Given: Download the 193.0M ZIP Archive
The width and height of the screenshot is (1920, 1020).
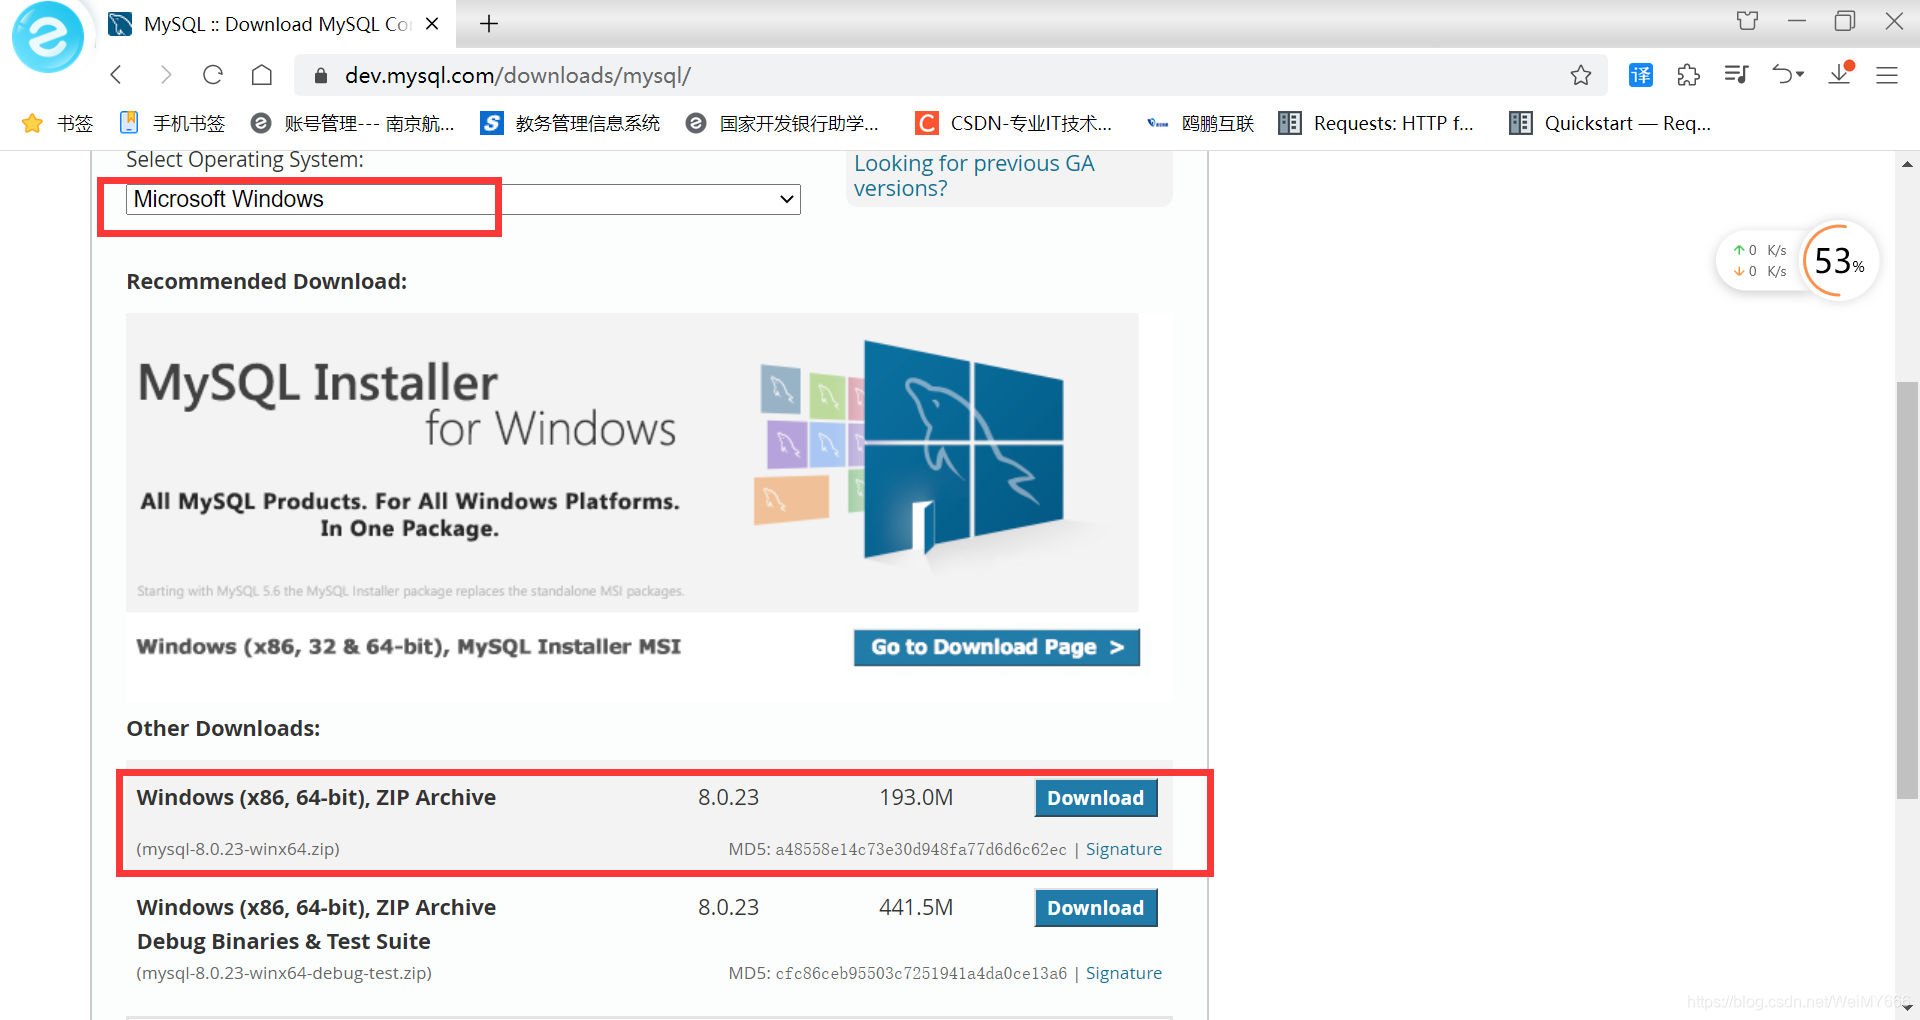Looking at the screenshot, I should (x=1096, y=798).
